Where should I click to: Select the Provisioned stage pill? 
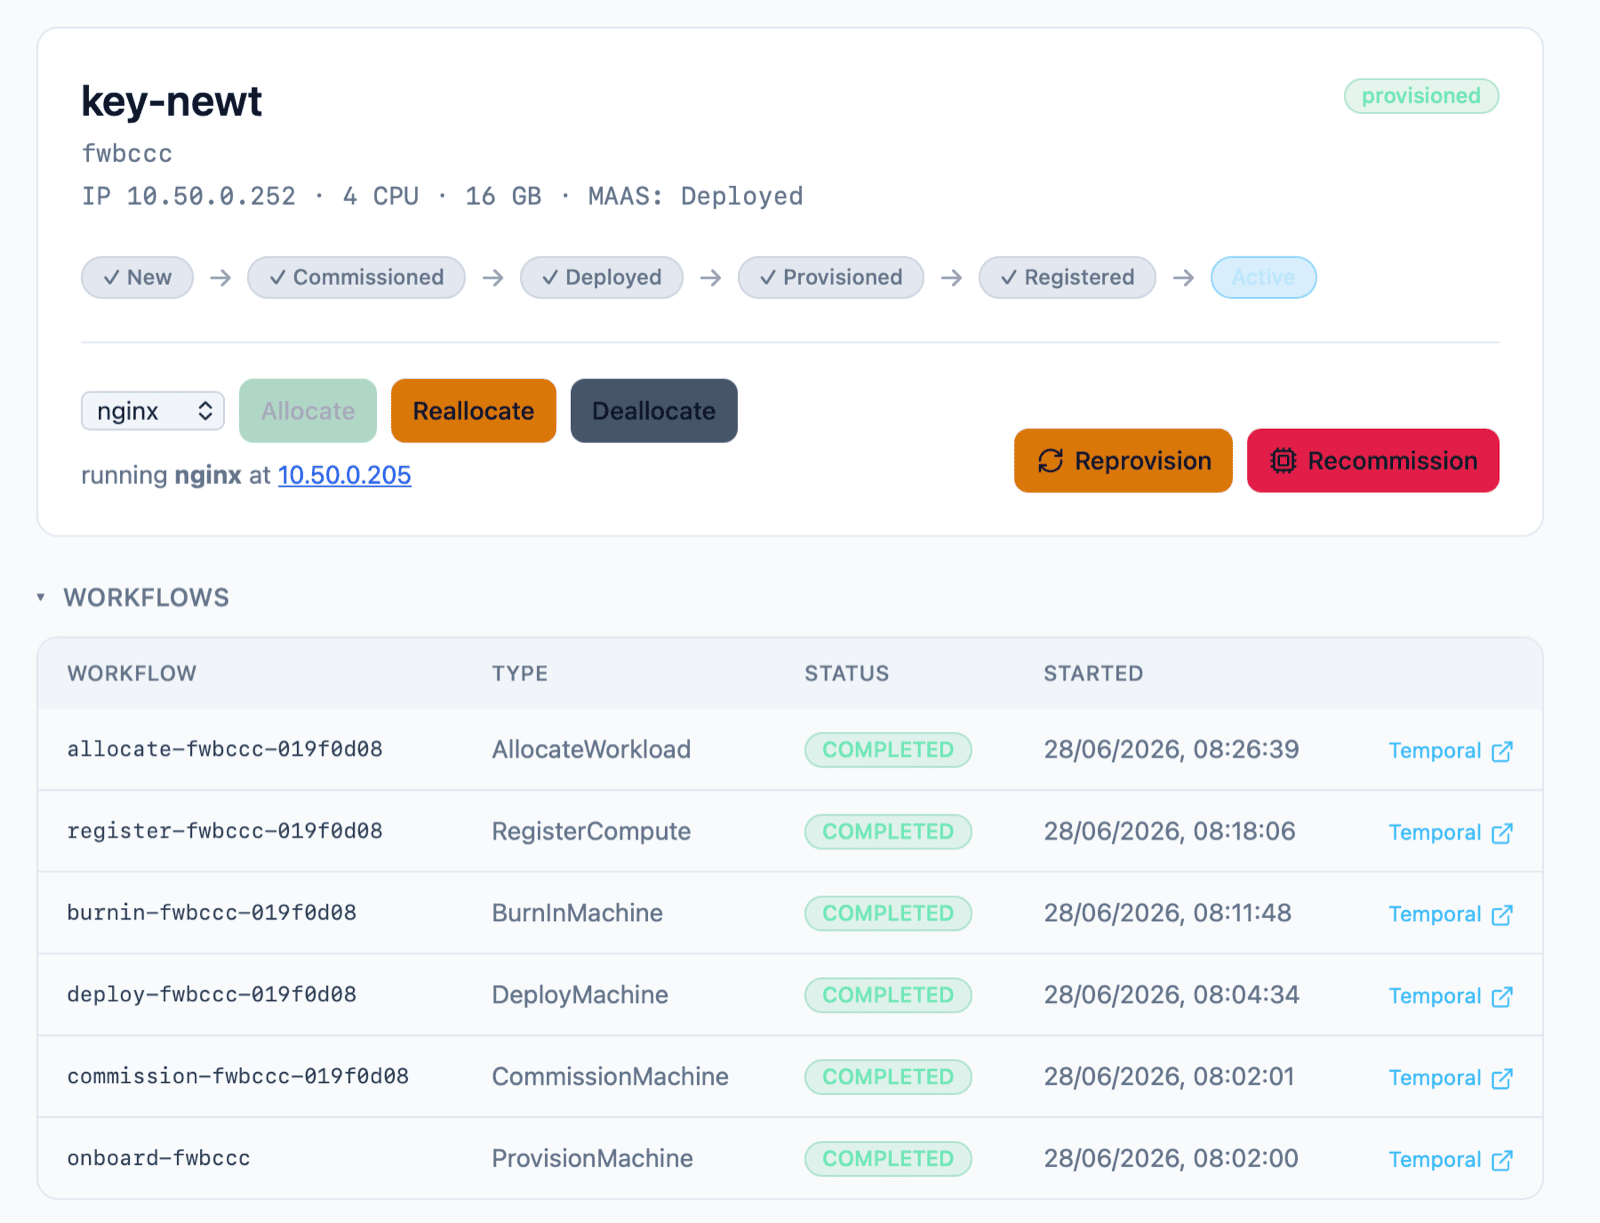coord(831,277)
